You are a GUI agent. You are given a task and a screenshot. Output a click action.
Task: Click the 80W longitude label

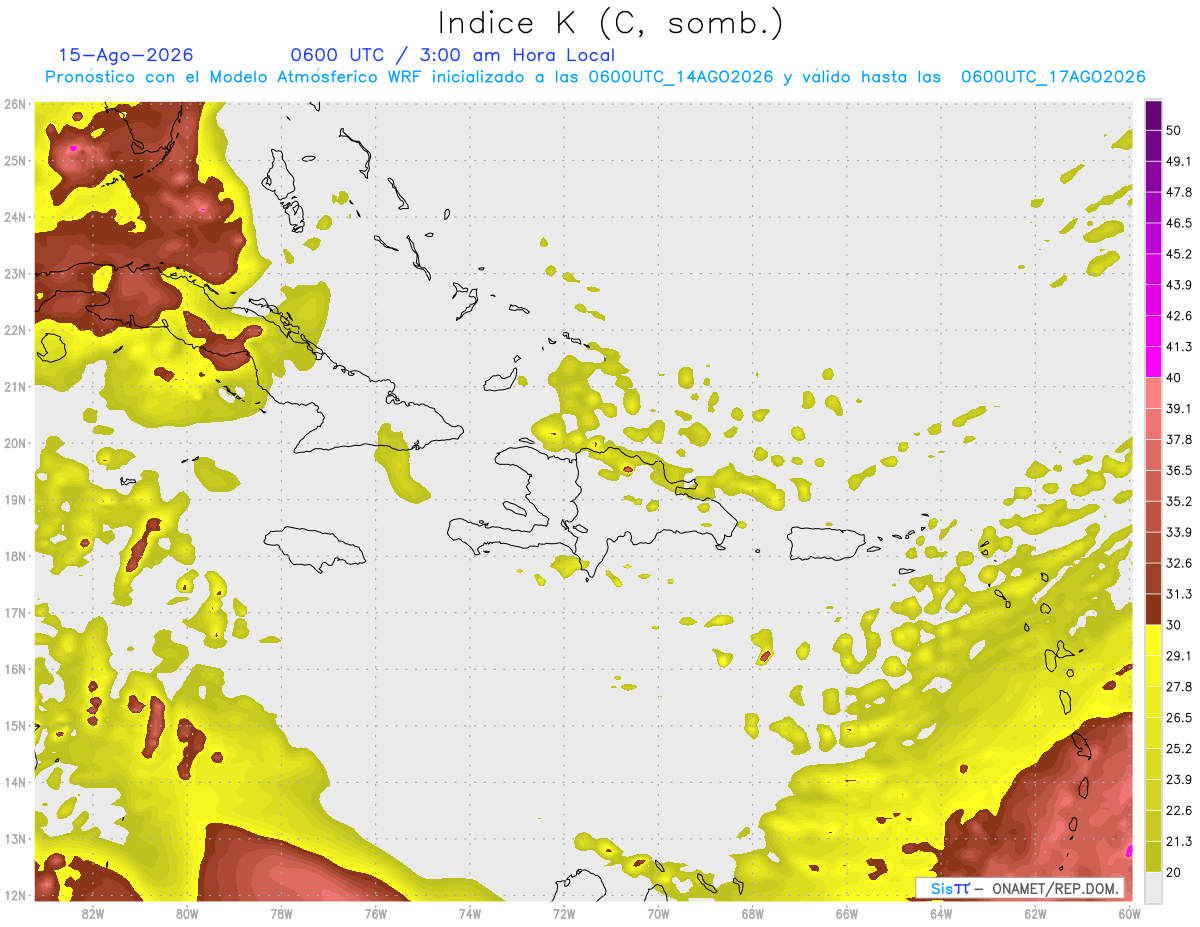coord(187,914)
